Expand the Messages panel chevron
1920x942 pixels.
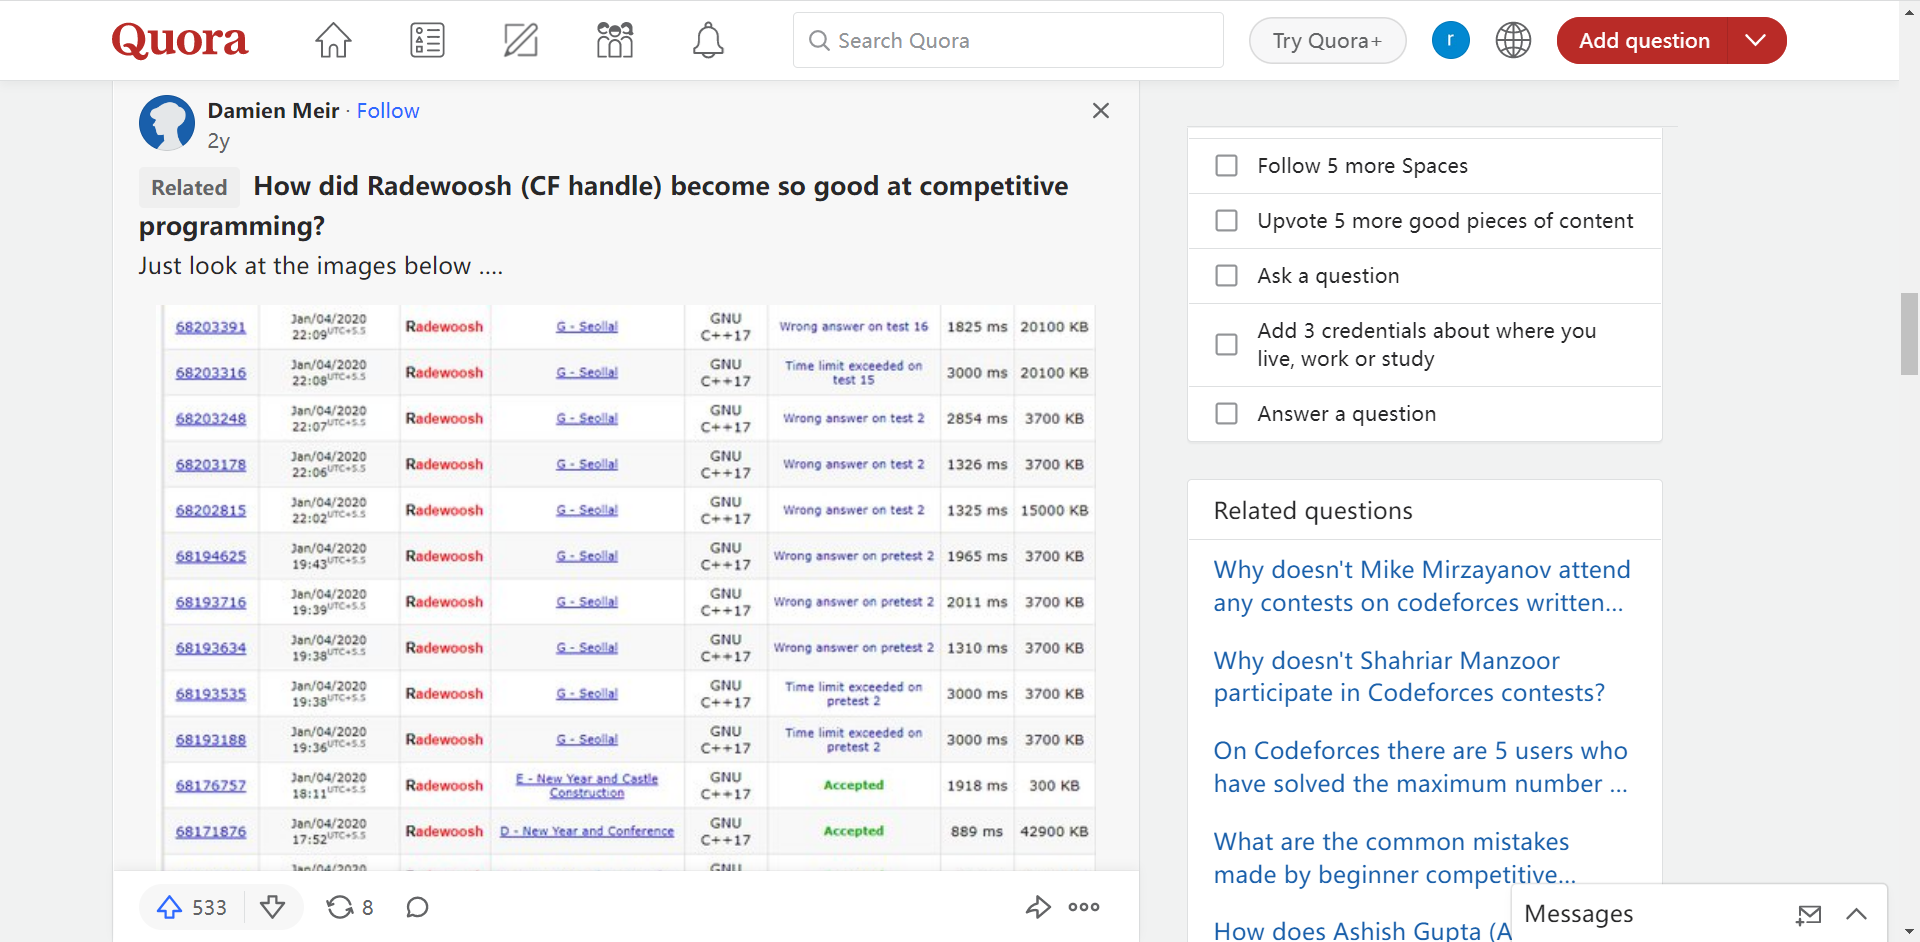click(1857, 914)
